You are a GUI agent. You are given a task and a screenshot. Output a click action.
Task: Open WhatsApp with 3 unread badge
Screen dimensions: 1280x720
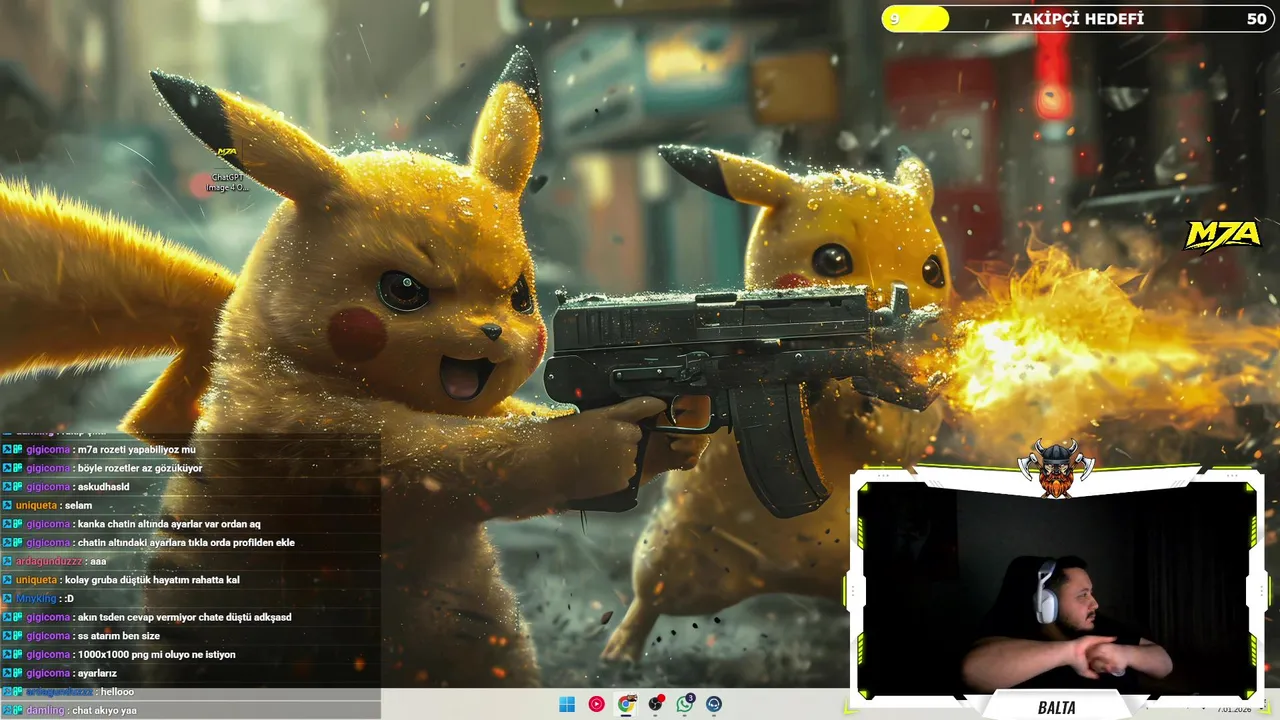point(685,704)
